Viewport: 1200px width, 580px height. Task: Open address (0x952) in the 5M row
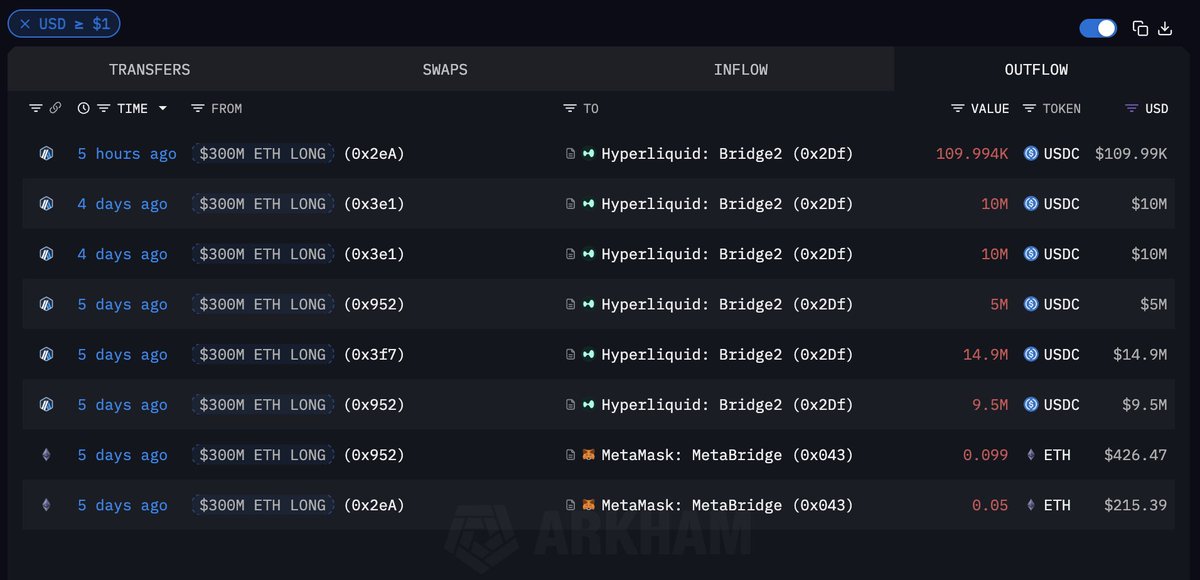pyautogui.click(x=374, y=304)
